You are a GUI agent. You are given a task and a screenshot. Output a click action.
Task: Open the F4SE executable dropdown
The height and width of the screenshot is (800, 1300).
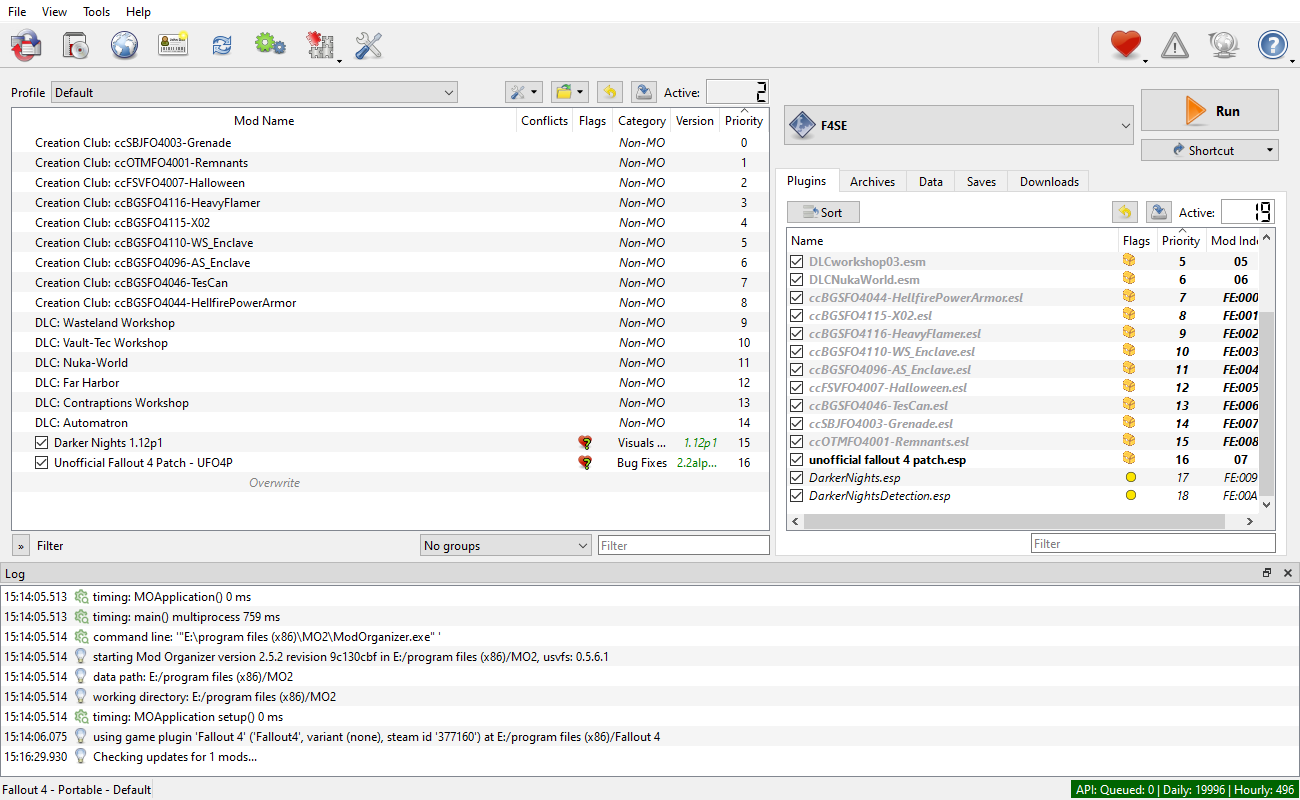coord(958,127)
